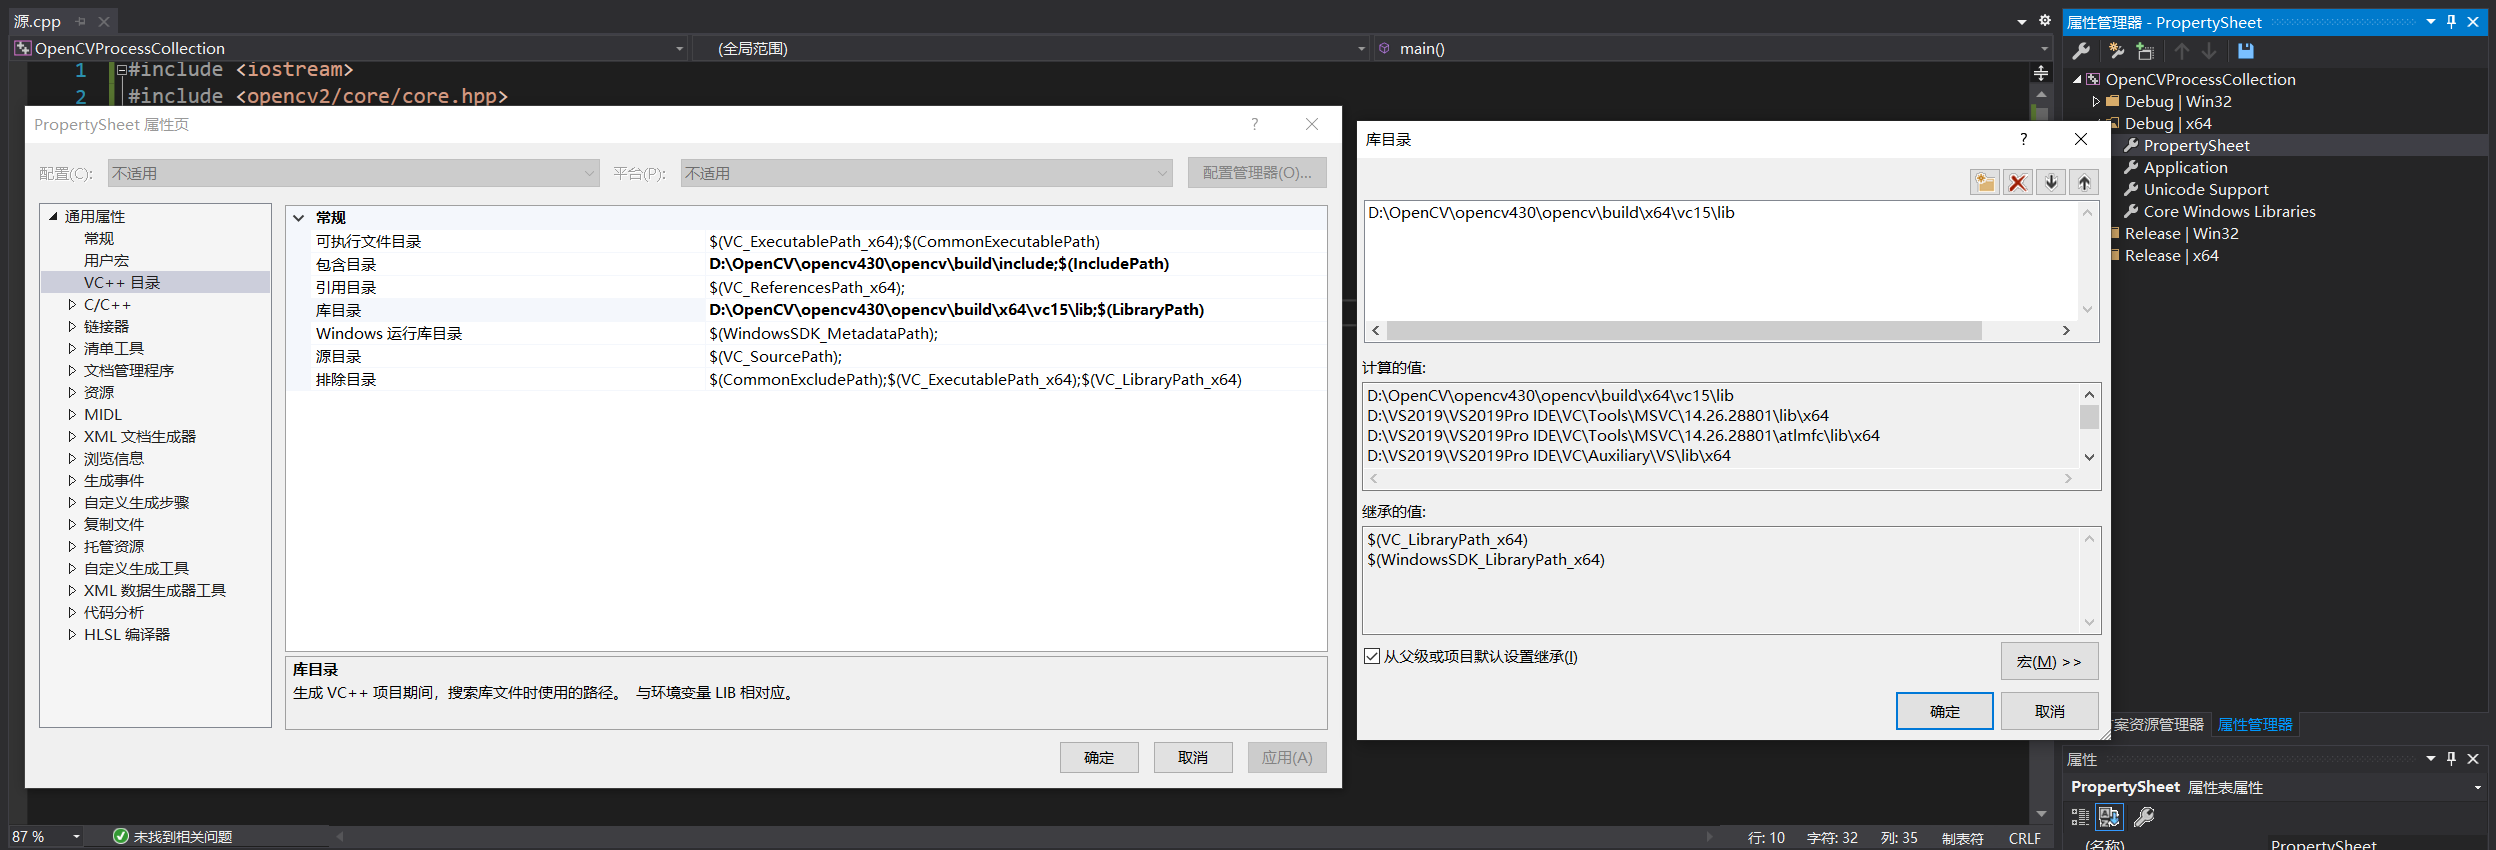Click help question mark in PropertySheet 属性页

(1254, 124)
